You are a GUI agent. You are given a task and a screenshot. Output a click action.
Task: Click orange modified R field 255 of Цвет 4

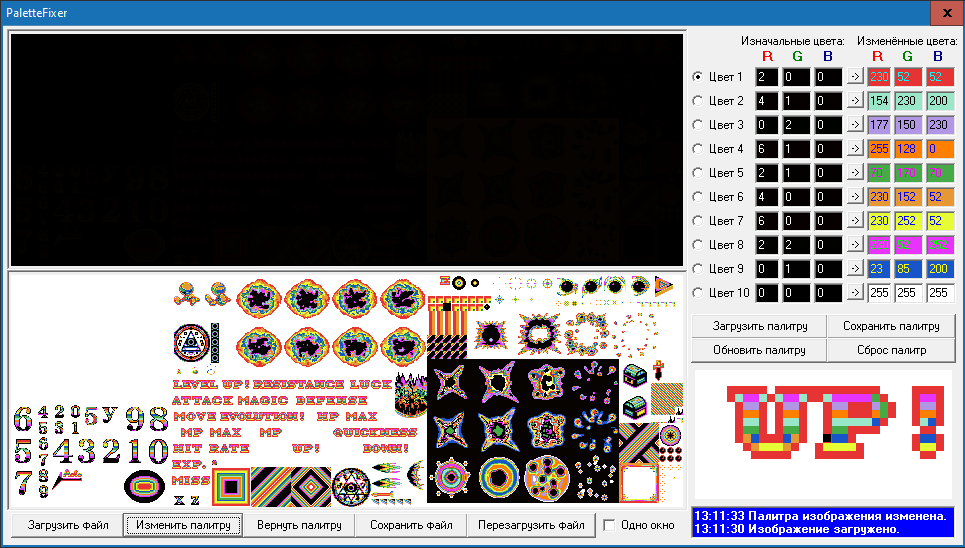879,149
